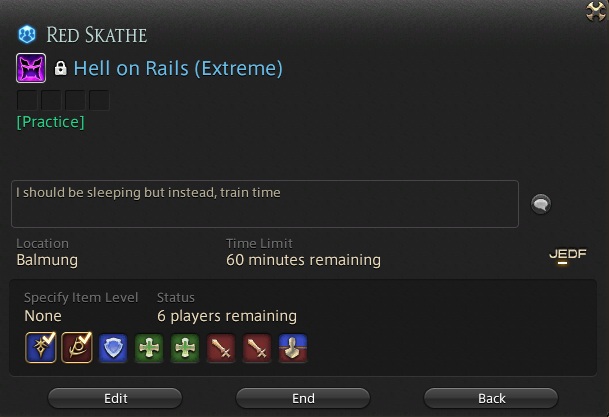Select the second green healer cross slot

(x=185, y=348)
